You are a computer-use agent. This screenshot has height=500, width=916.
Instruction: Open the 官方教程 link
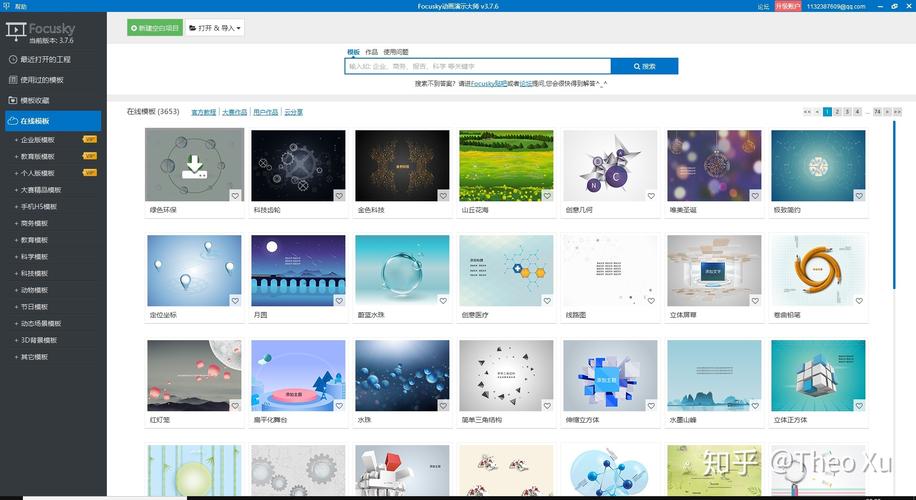[x=203, y=112]
